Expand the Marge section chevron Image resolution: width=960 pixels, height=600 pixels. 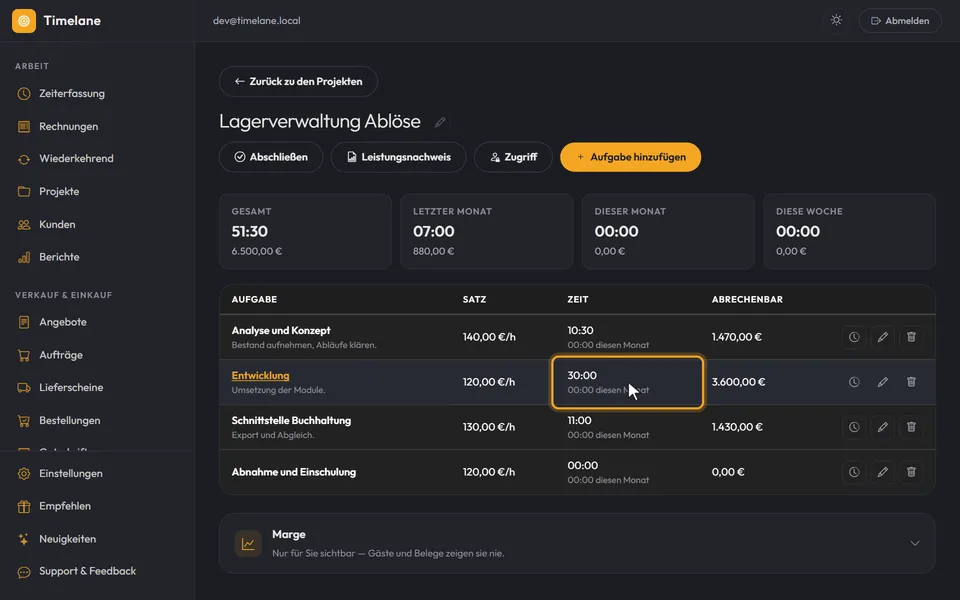[x=915, y=543]
